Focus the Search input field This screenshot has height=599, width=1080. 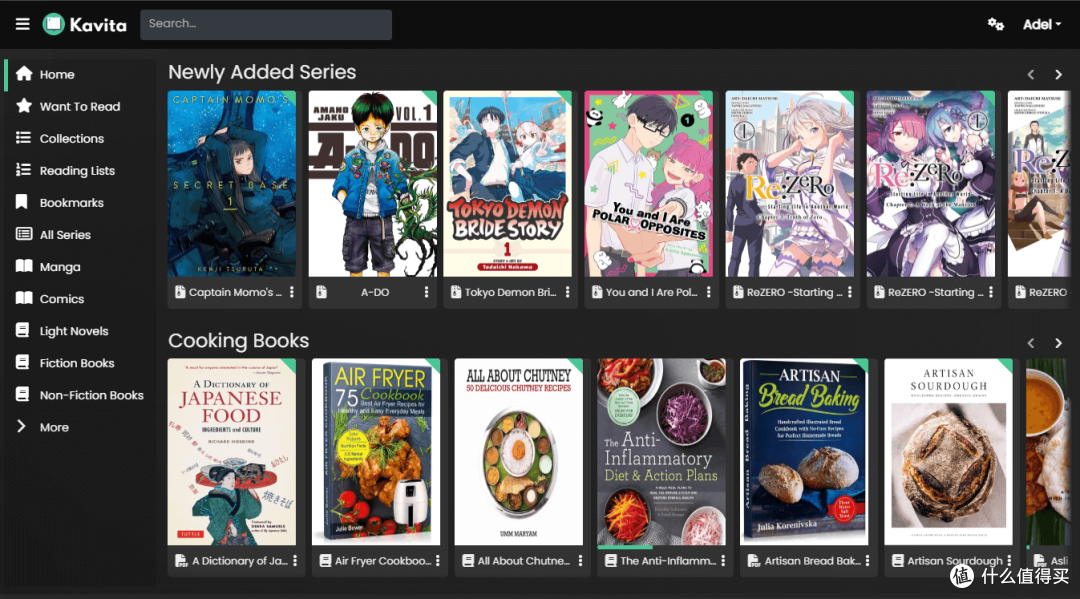266,24
